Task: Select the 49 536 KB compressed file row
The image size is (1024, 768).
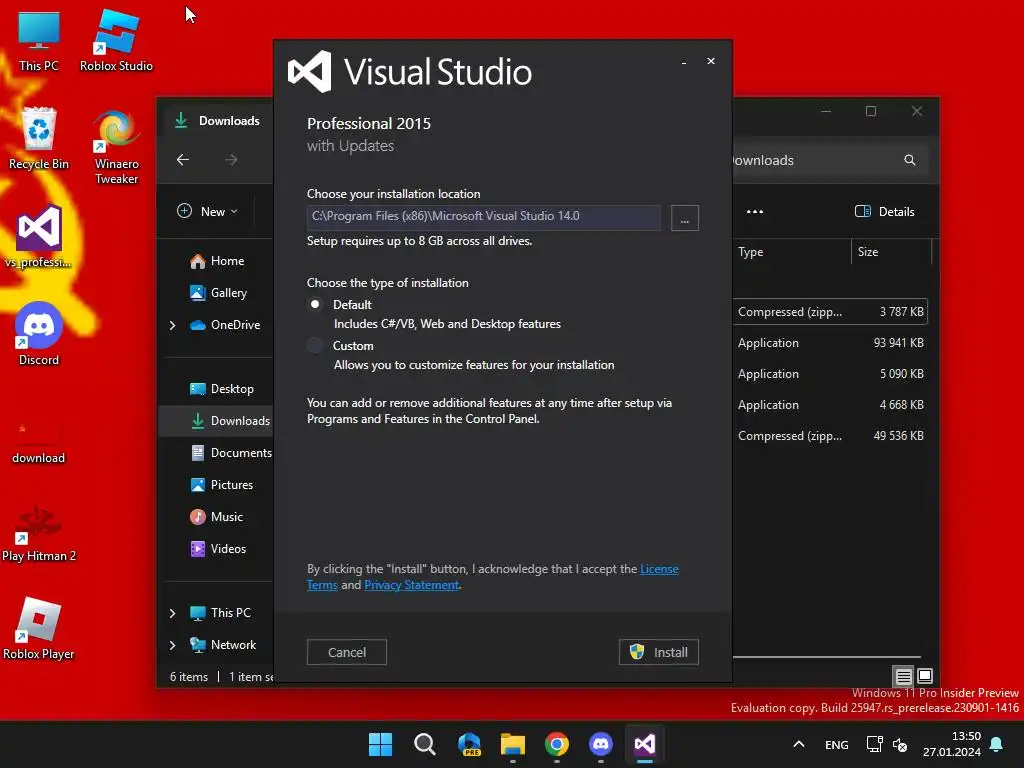Action: [829, 436]
